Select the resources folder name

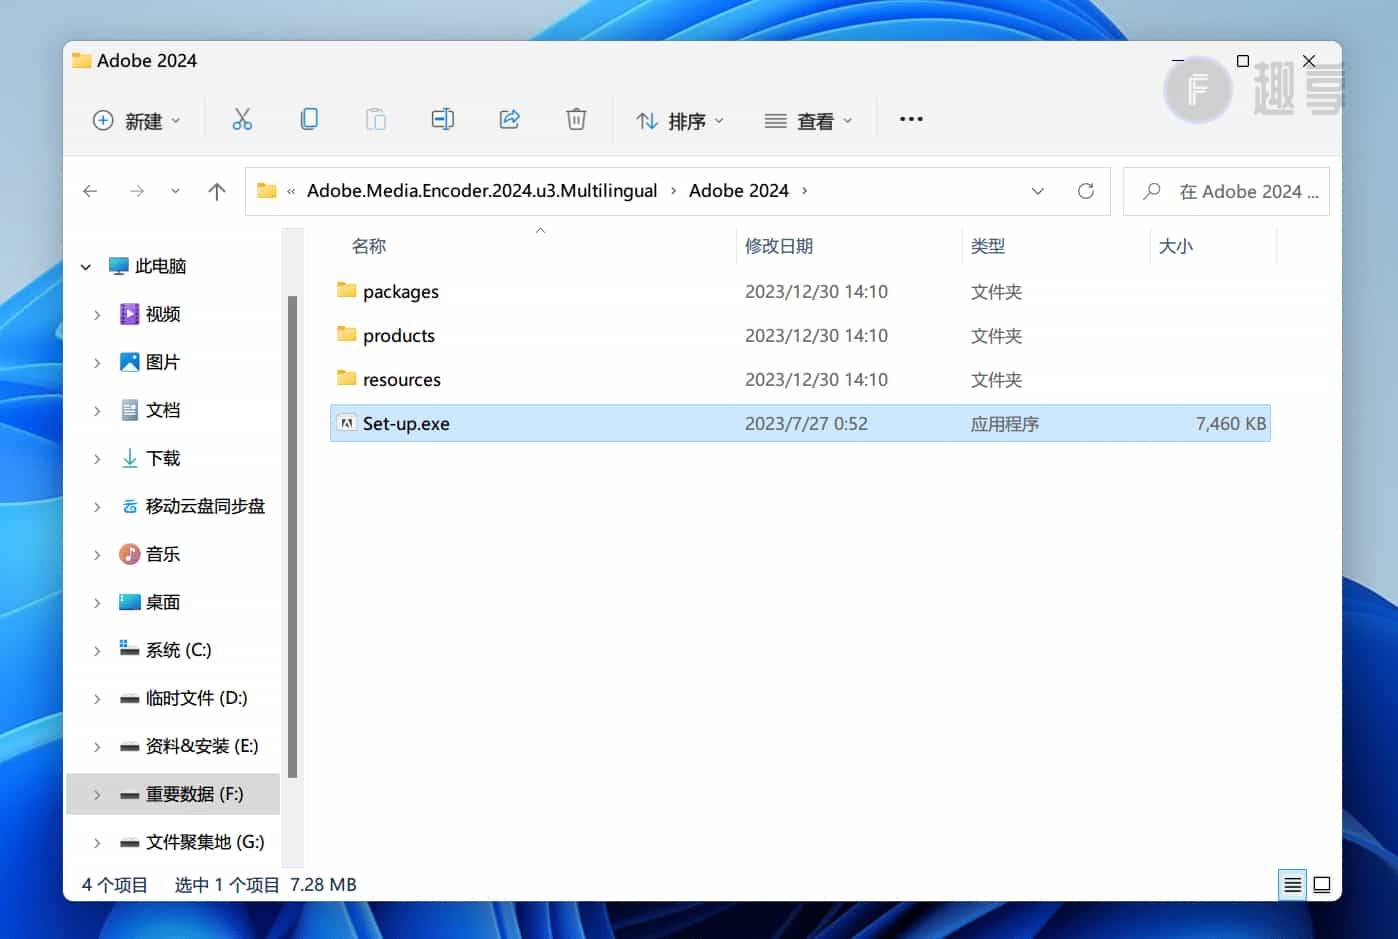(x=402, y=379)
